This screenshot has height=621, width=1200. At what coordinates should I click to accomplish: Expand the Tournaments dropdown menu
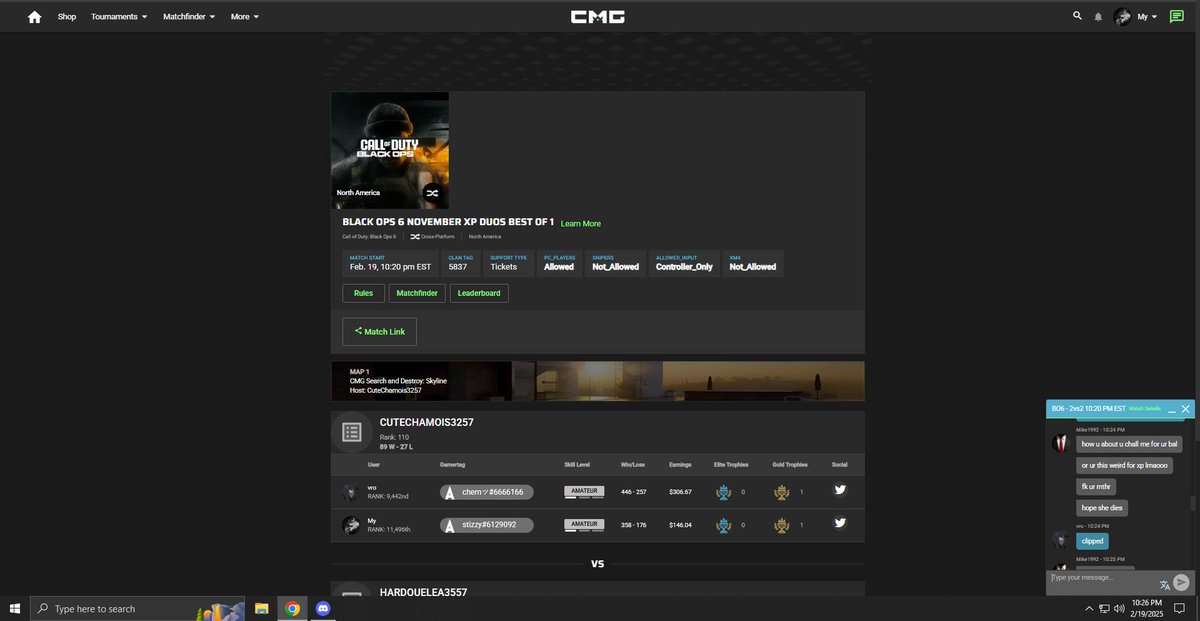[x=119, y=17]
